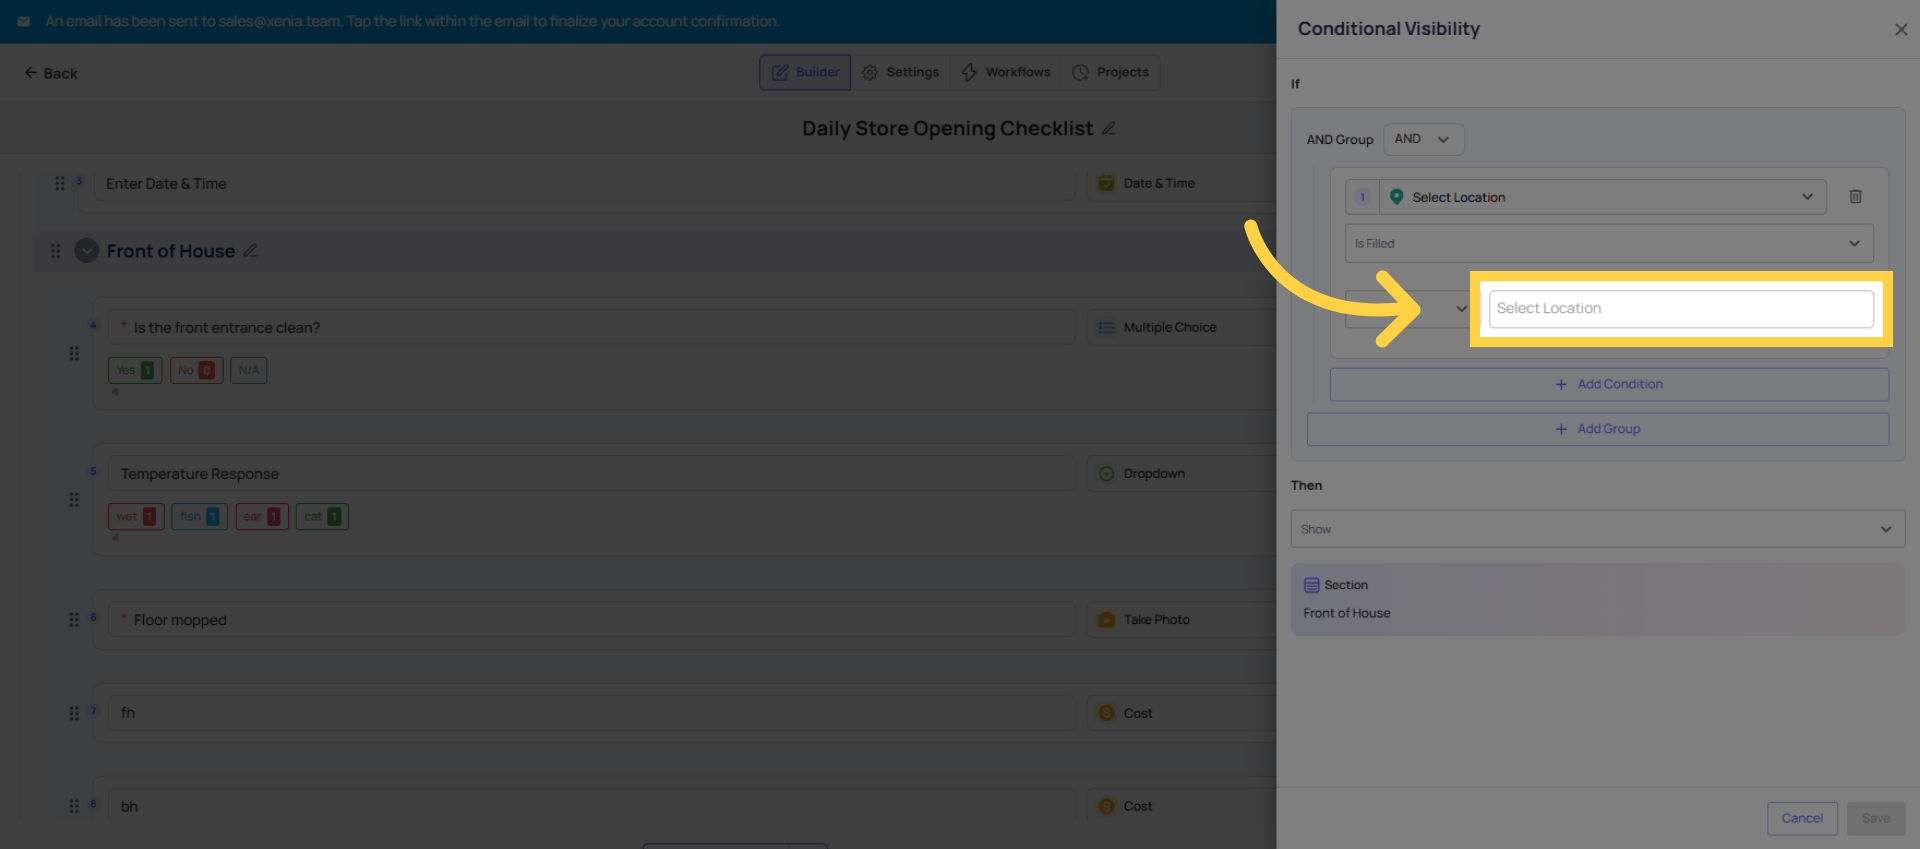
Task: Click the No answer option
Action: [196, 370]
